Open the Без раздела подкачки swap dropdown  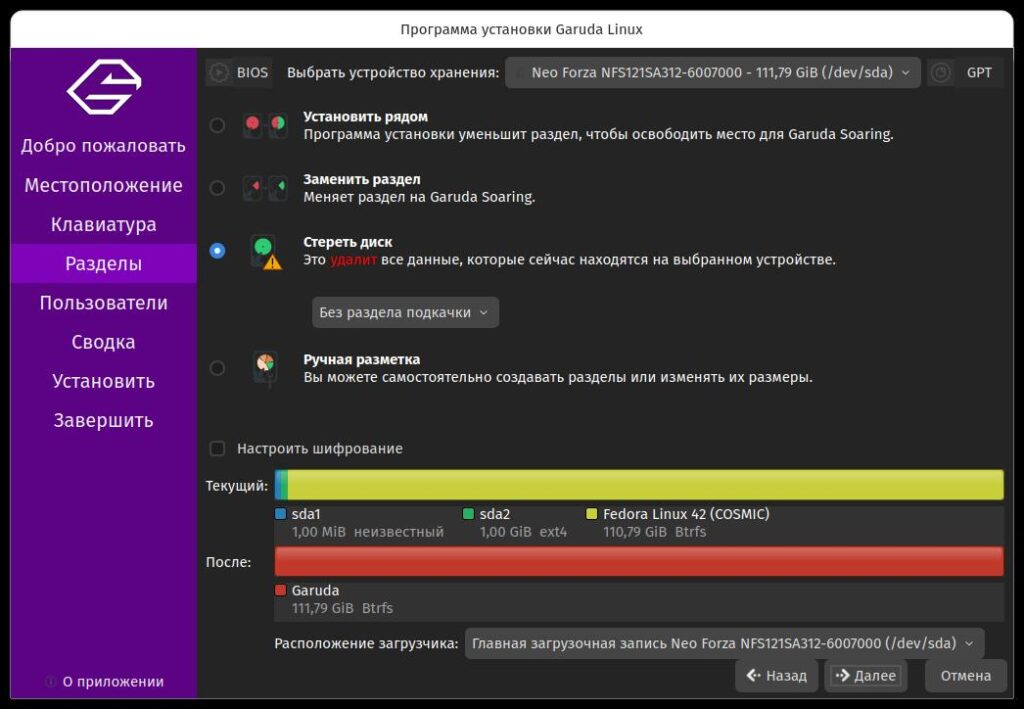click(x=405, y=313)
